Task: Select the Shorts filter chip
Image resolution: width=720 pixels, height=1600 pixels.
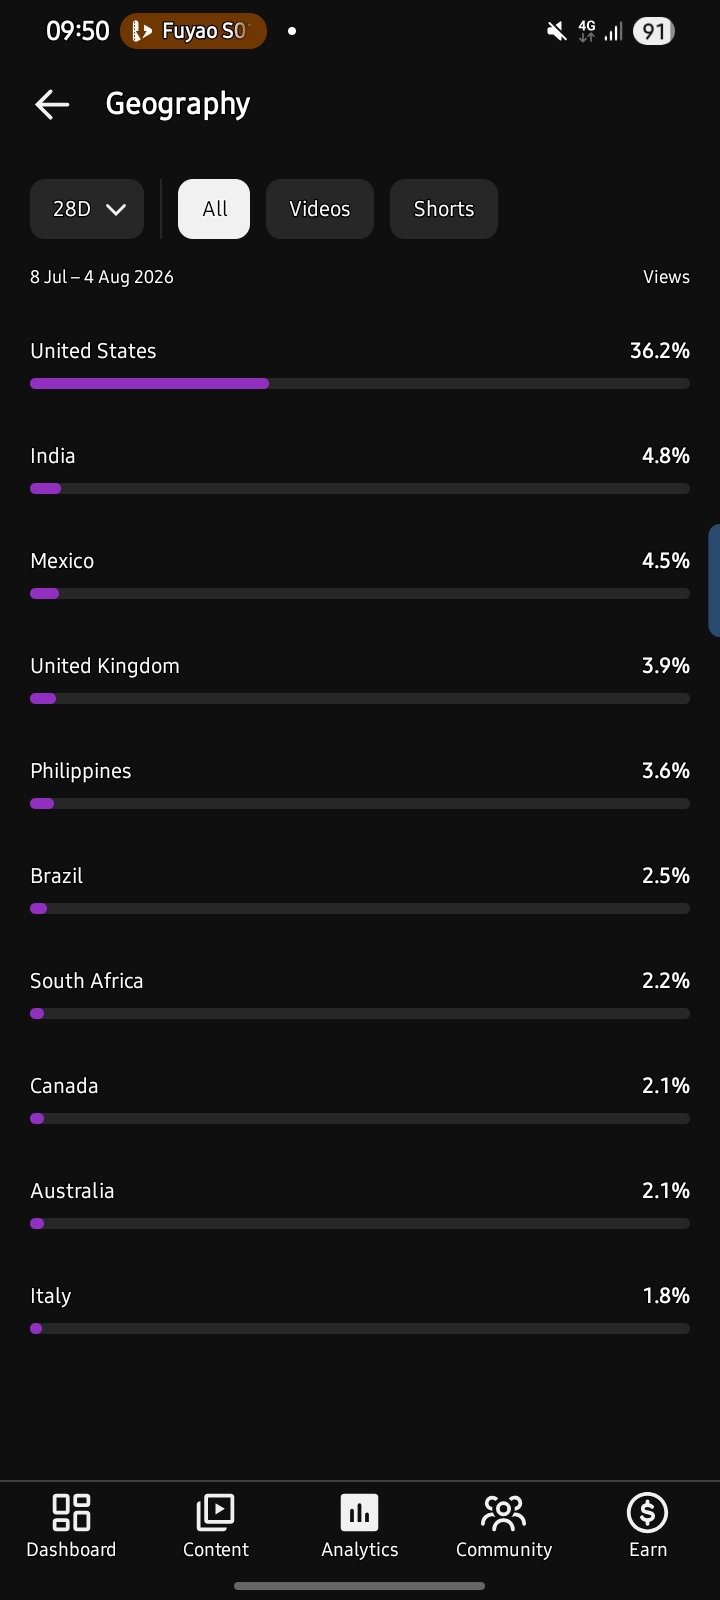Action: (x=444, y=209)
